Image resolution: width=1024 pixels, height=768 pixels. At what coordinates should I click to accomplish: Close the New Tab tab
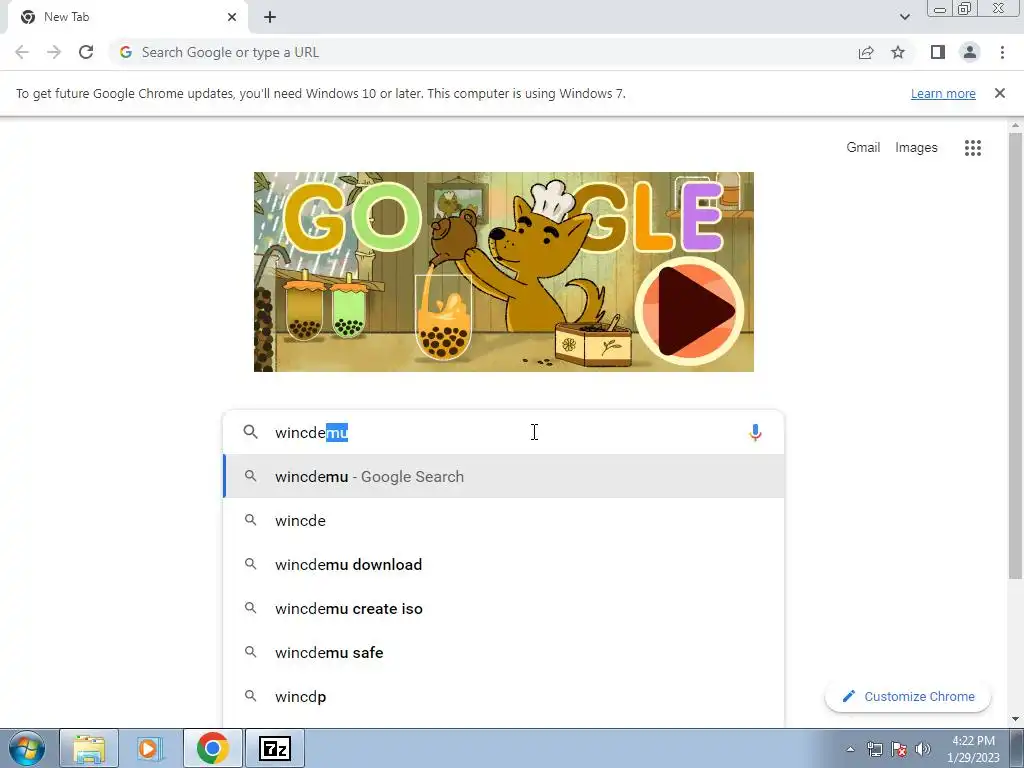point(232,17)
